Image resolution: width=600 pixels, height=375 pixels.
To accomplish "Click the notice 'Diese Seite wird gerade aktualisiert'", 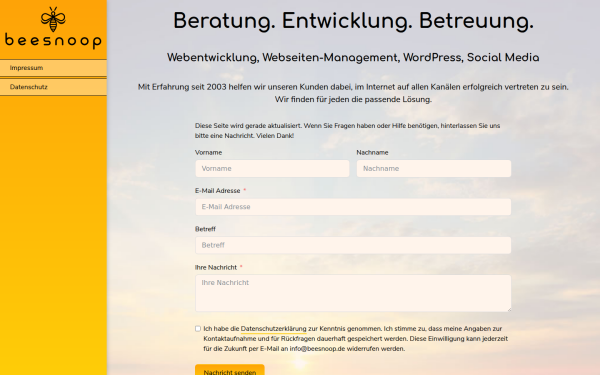I will coord(347,130).
